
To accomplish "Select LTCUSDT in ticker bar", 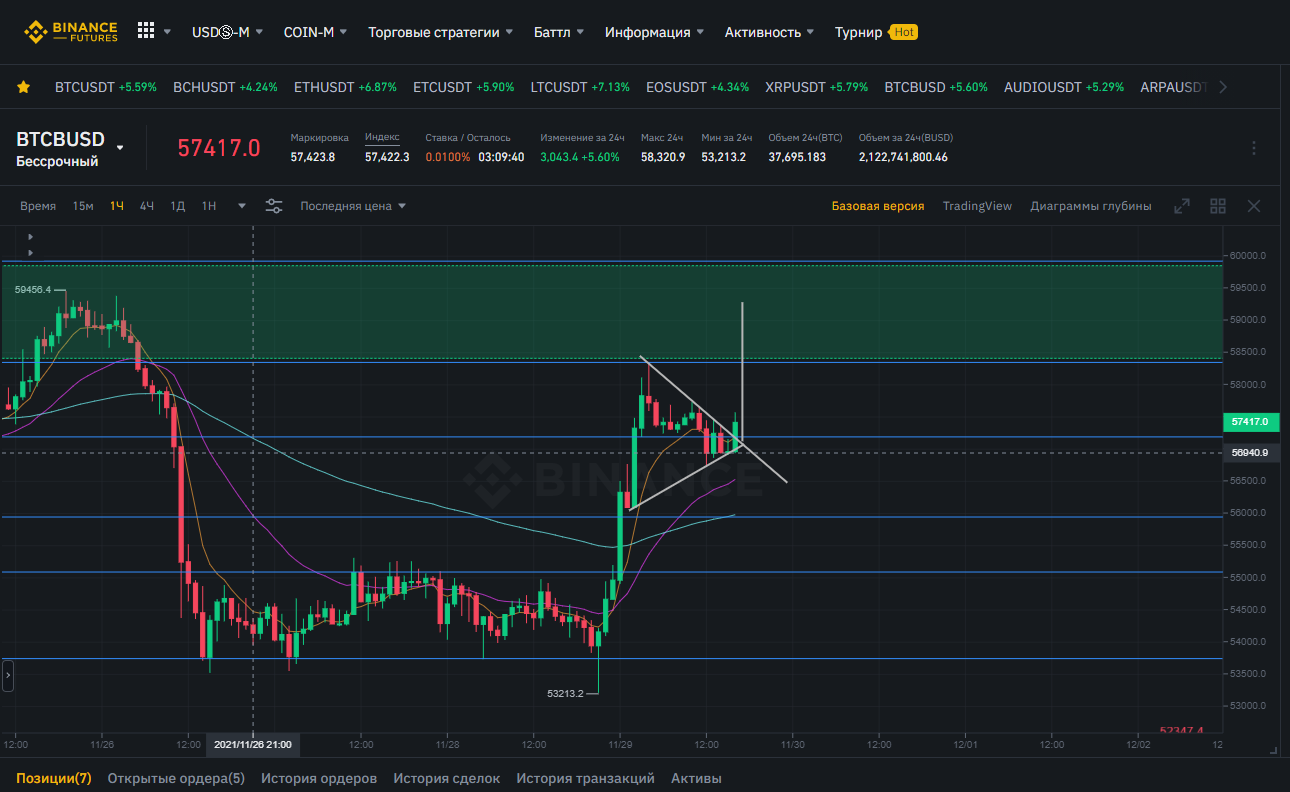I will click(580, 87).
